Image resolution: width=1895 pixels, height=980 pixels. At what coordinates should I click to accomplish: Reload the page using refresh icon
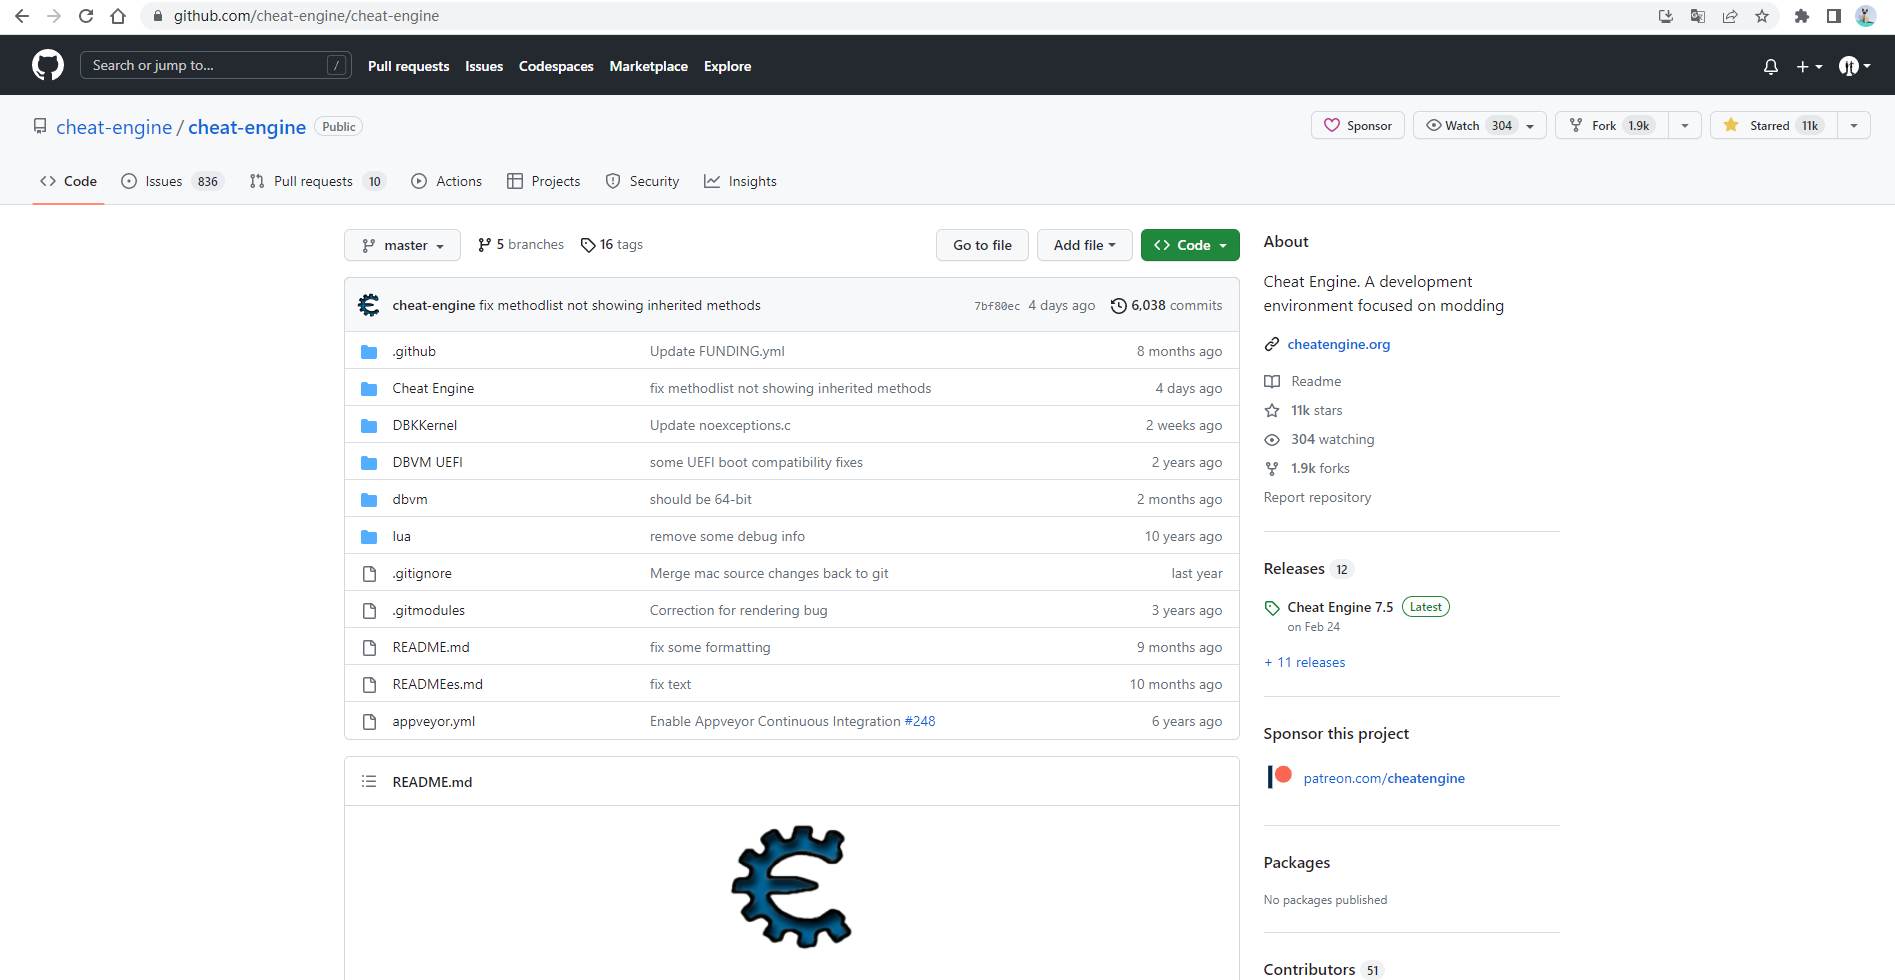86,16
